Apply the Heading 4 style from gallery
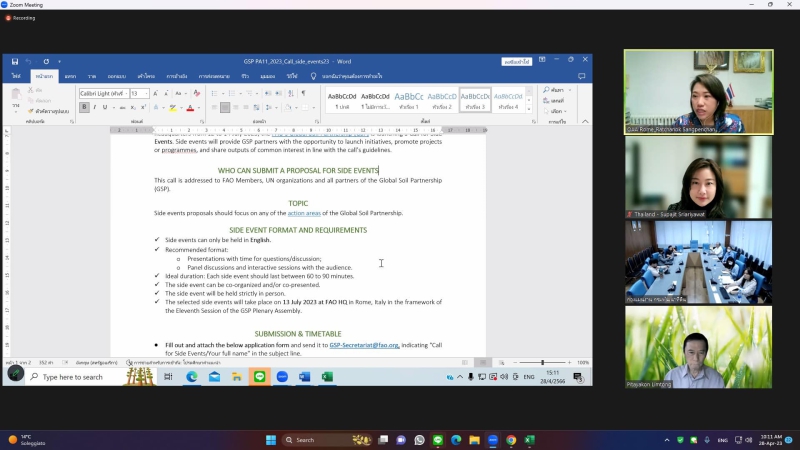Screen dimensions: 800x450 point(508,101)
